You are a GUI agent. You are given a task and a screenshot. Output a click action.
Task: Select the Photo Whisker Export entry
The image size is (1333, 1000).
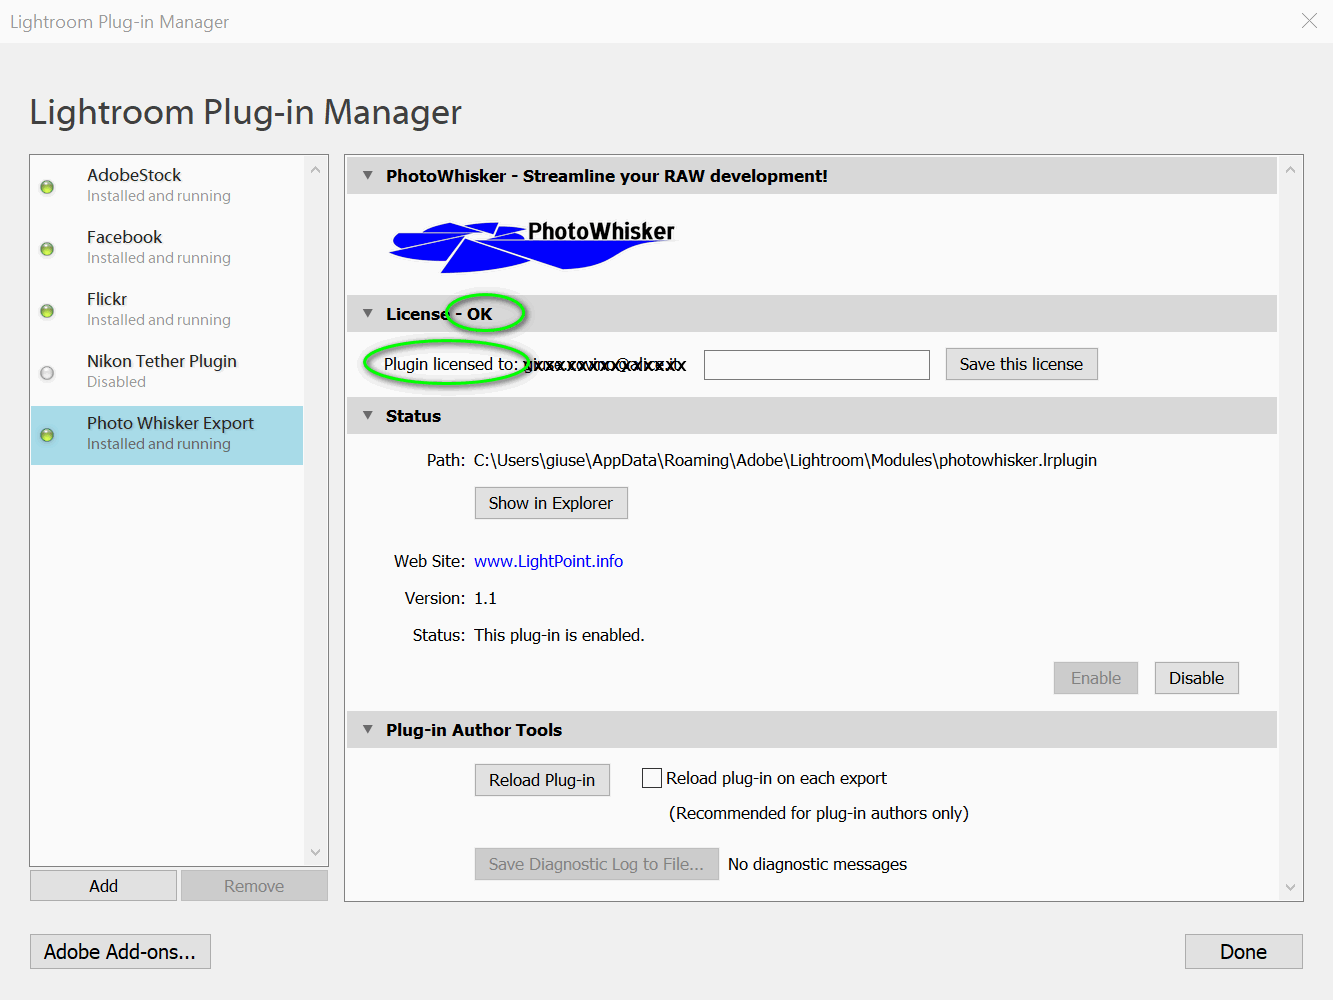(167, 435)
